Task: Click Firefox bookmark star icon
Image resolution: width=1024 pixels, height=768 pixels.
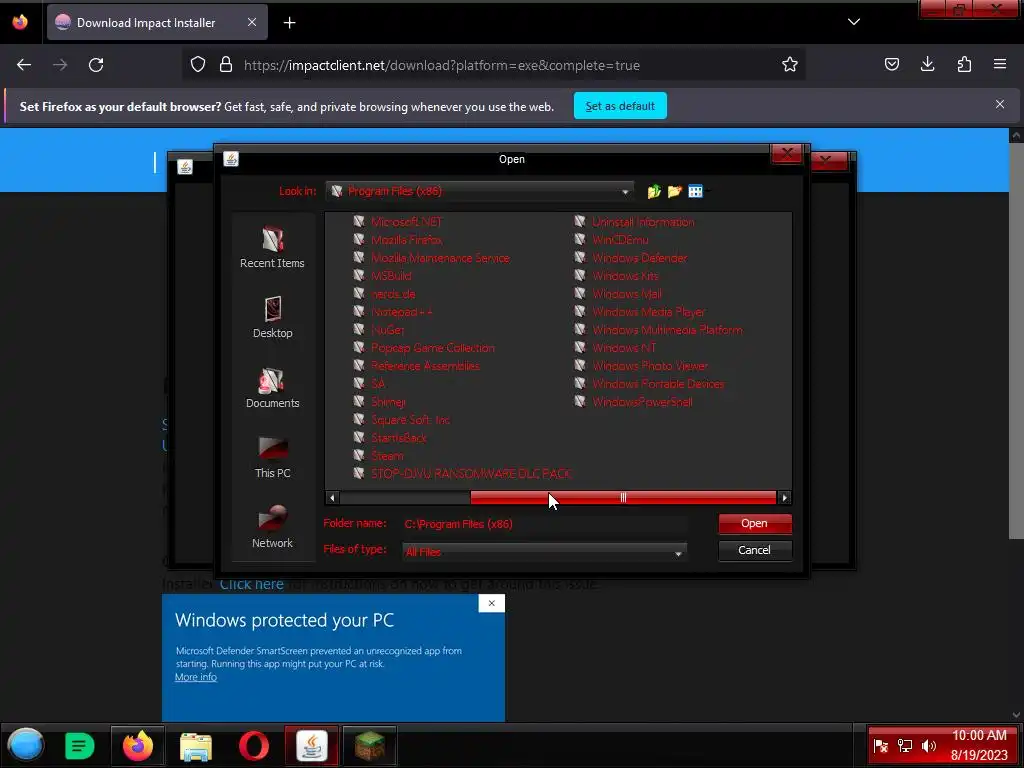Action: tap(790, 64)
